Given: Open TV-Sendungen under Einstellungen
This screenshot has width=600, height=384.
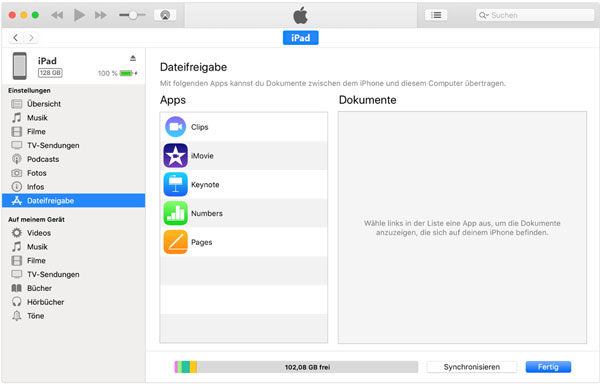Looking at the screenshot, I should [73, 145].
